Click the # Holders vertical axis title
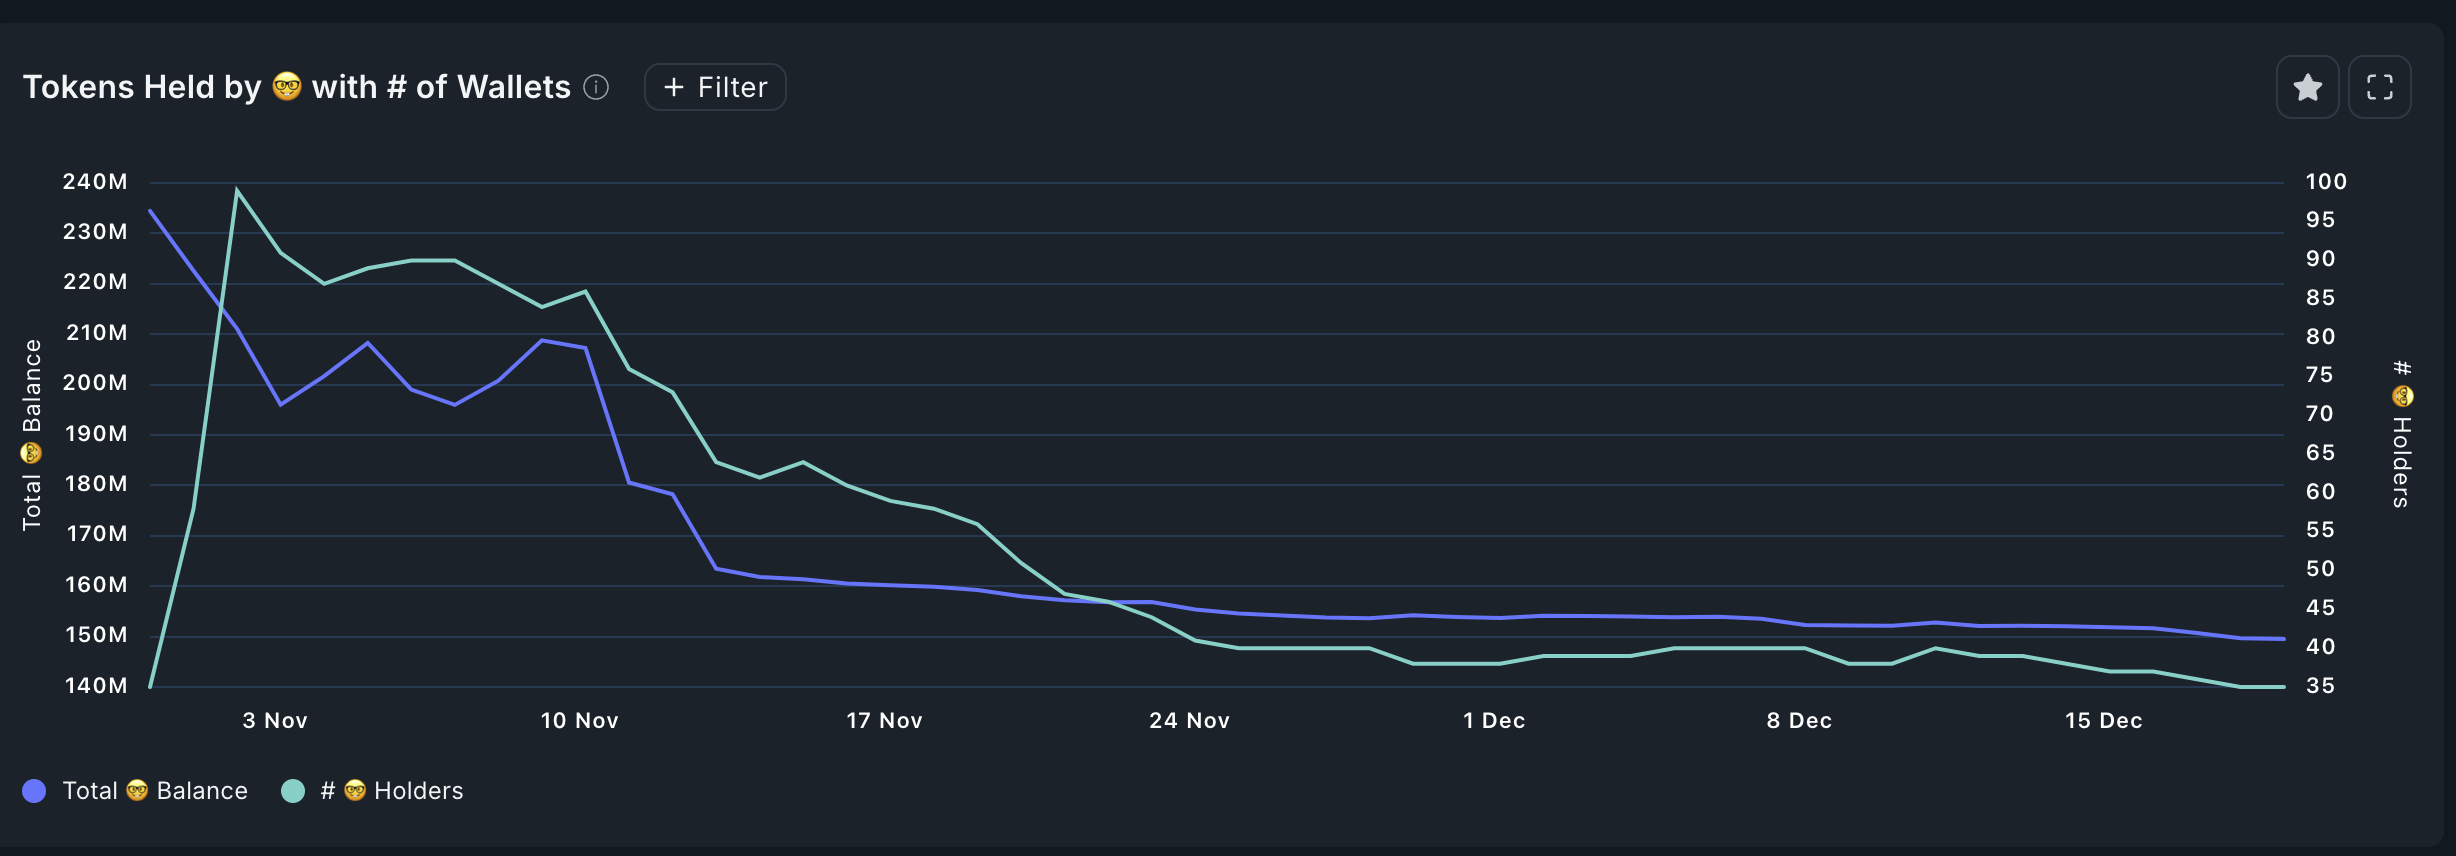Screen dimensions: 2456x856 (x=2402, y=434)
